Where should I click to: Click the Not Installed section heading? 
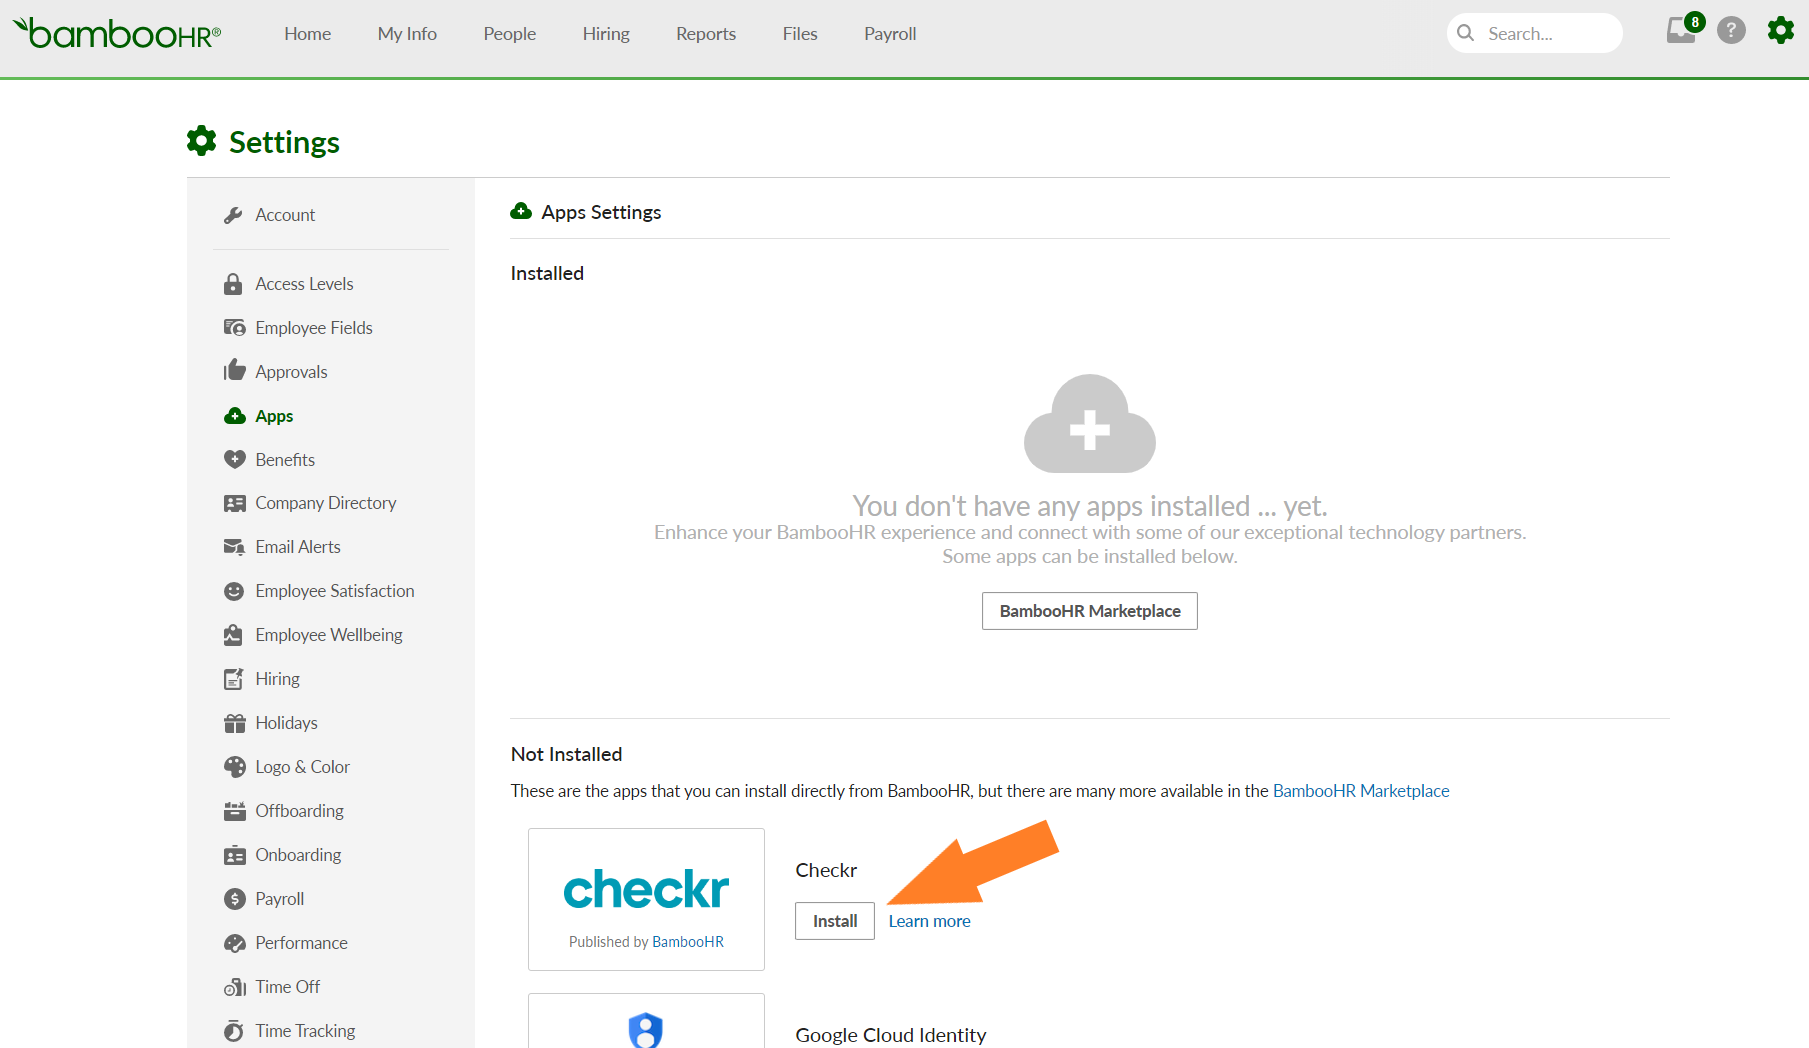[566, 754]
